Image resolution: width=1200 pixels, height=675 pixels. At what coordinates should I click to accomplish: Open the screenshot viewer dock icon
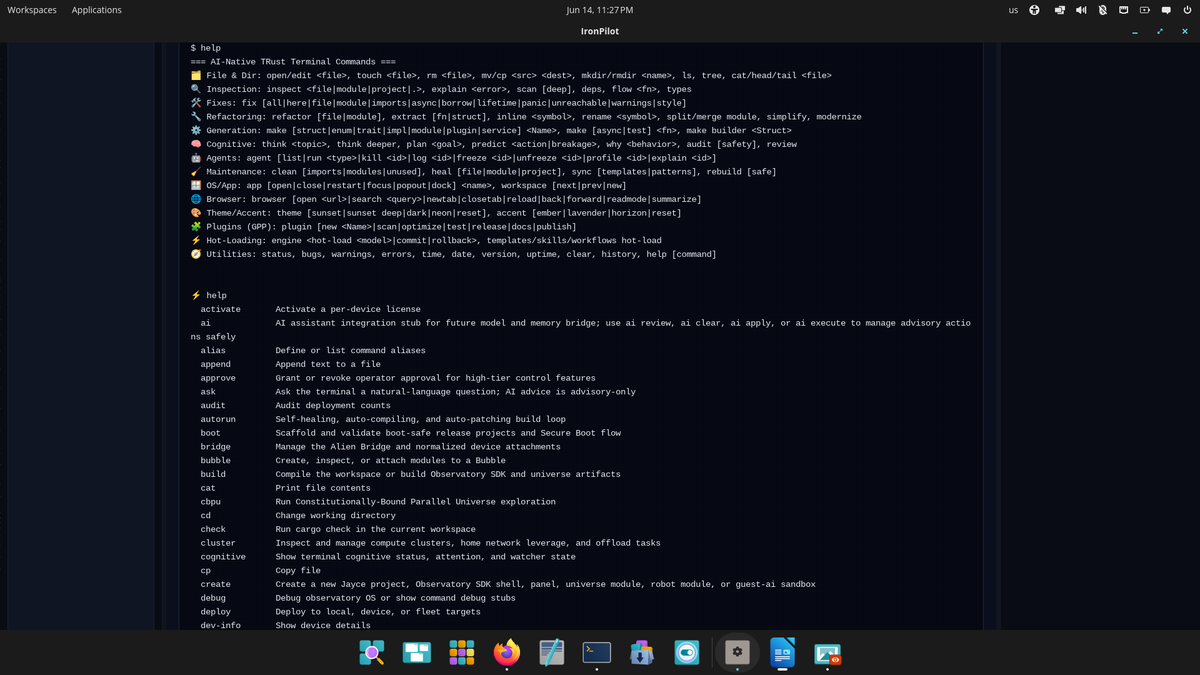coord(827,654)
